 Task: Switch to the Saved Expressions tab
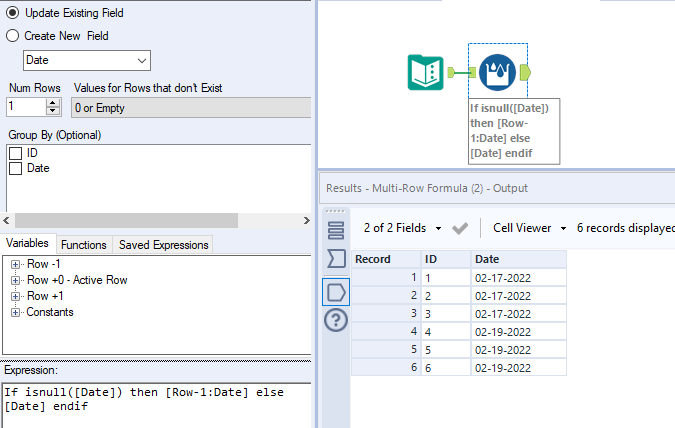coord(164,245)
